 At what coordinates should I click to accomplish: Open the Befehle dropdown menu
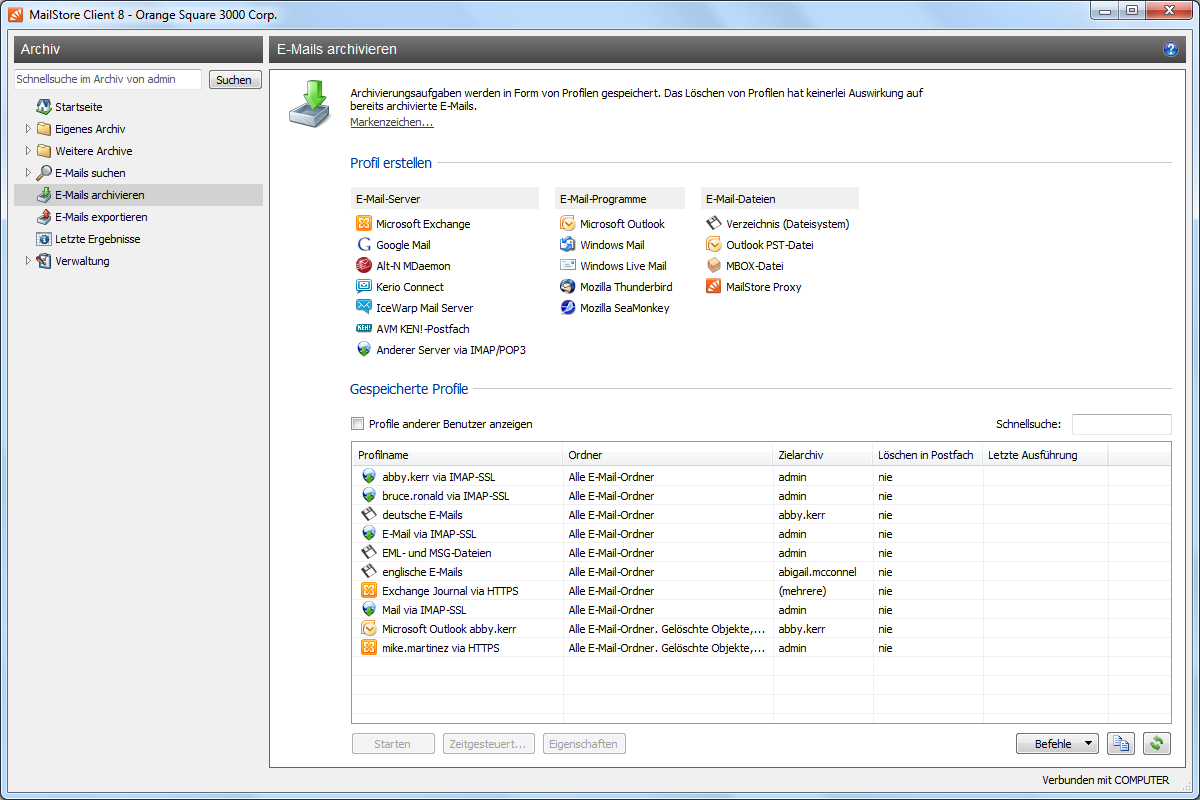click(x=1057, y=744)
